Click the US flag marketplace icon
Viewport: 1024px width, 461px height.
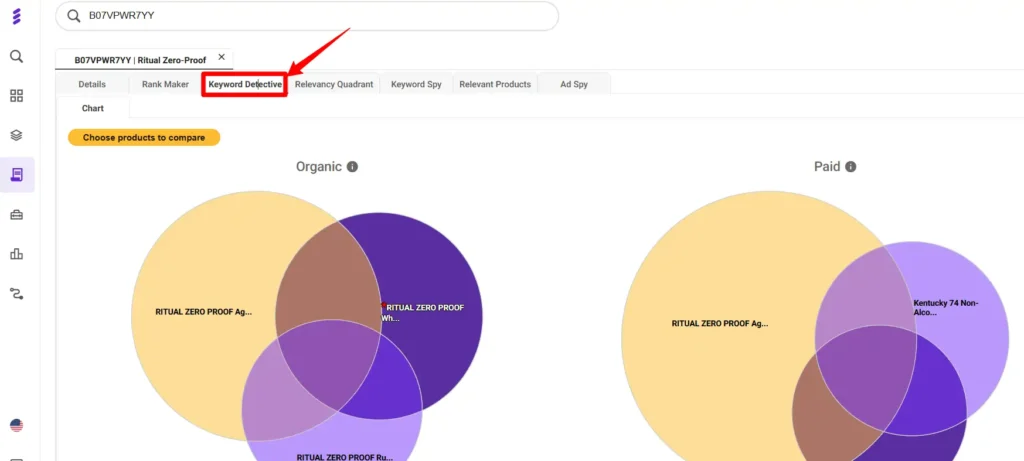coord(17,426)
